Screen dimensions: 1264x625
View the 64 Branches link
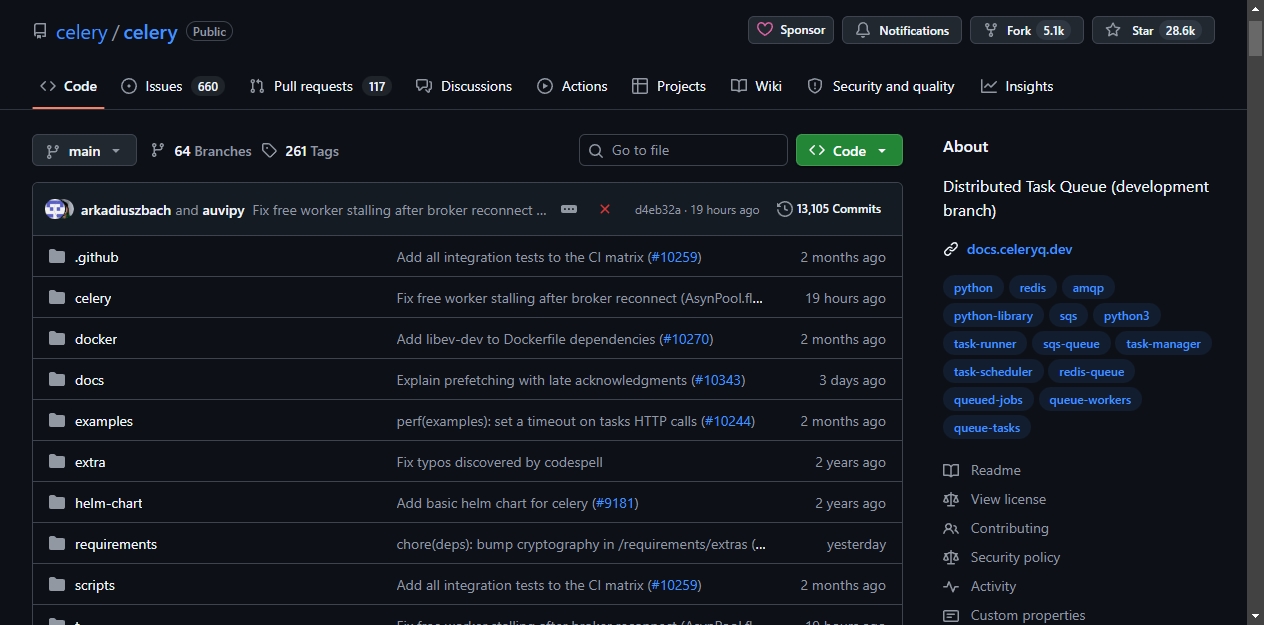(x=201, y=151)
